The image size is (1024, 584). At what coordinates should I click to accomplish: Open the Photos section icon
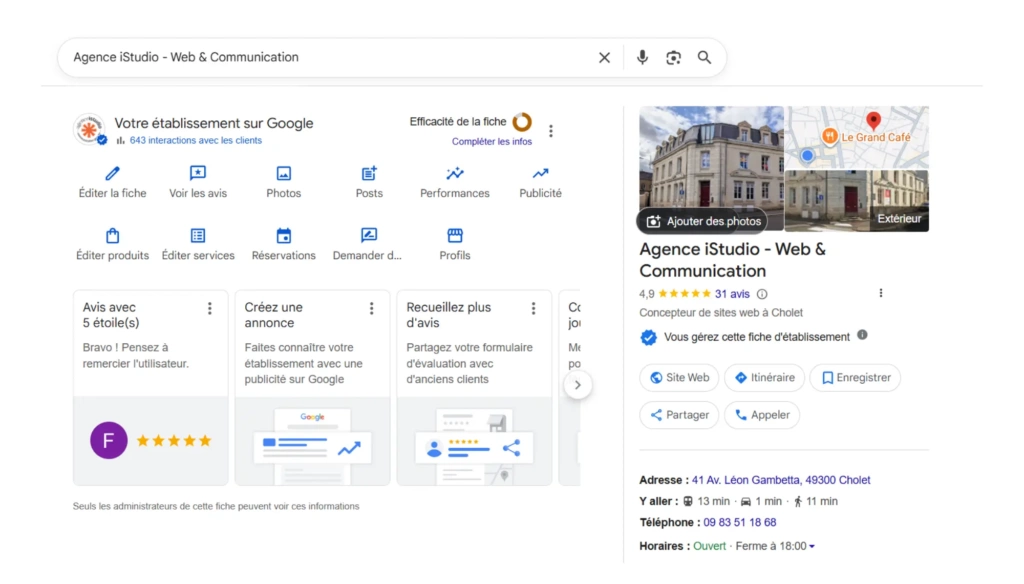(283, 174)
